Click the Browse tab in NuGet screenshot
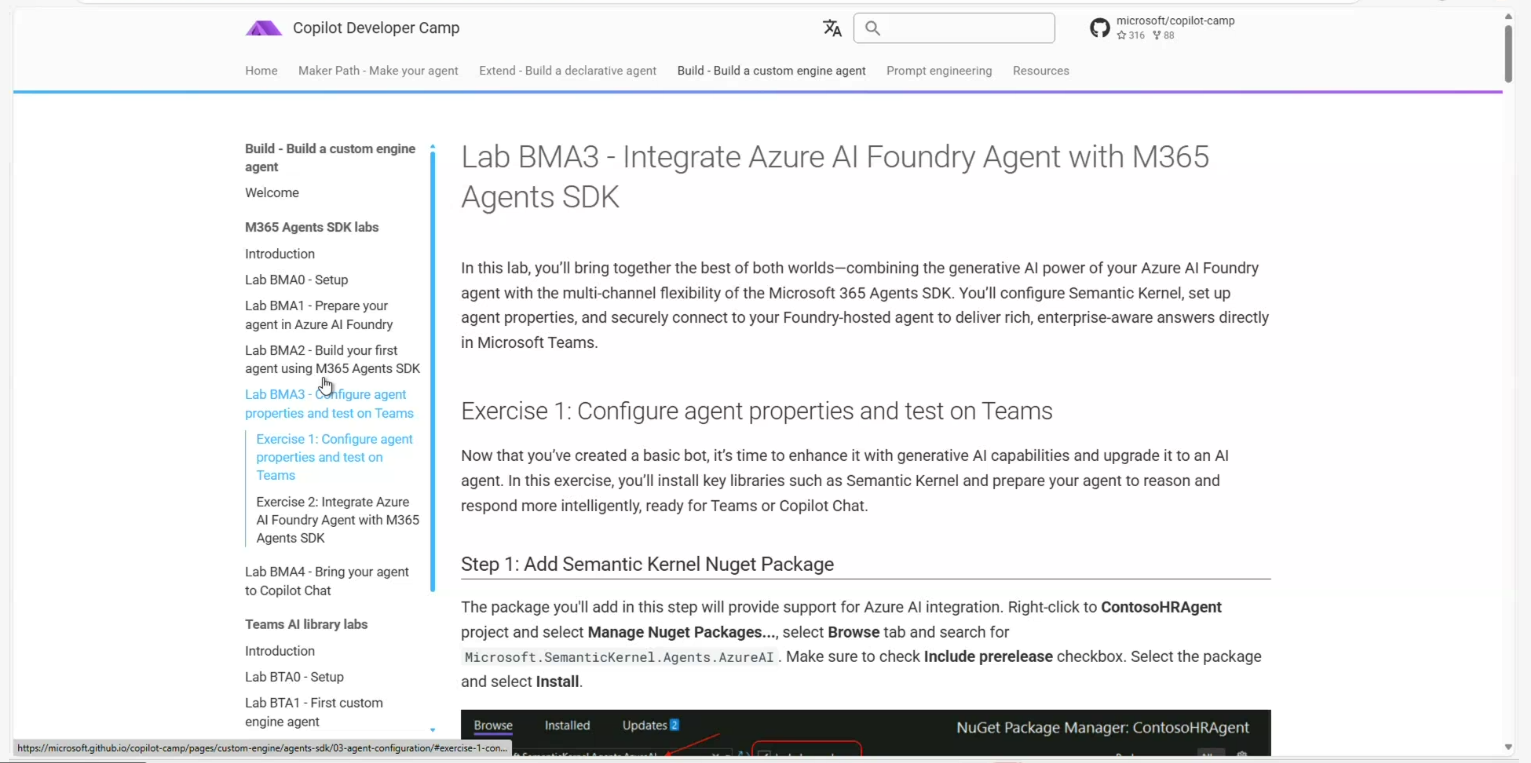 [493, 726]
